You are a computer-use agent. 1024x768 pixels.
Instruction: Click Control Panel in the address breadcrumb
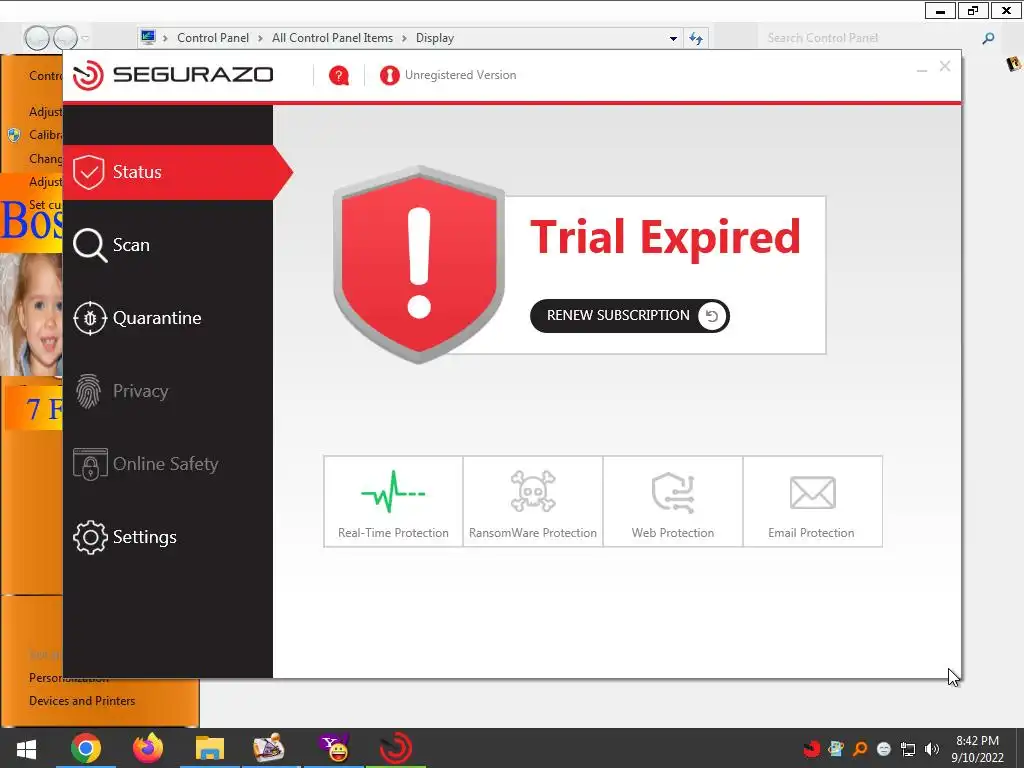[x=213, y=38]
